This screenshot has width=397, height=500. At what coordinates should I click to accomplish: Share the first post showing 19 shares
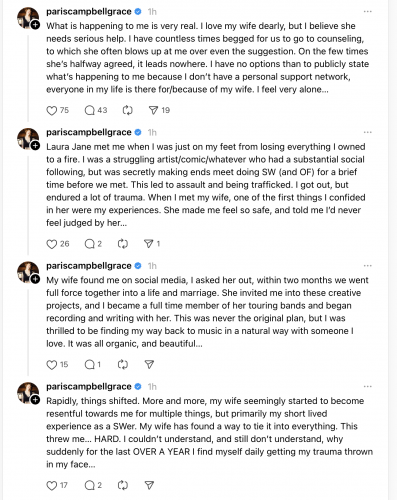(153, 110)
